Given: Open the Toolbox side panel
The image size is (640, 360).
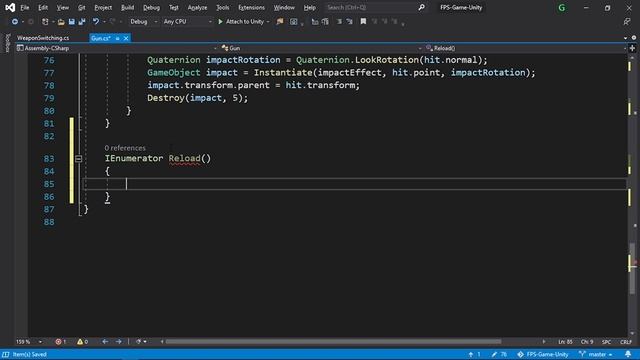Looking at the screenshot, I should coord(7,42).
